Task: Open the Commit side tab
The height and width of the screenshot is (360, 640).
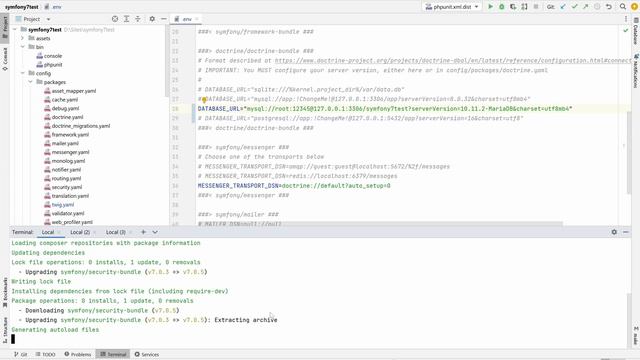Action: 5,59
